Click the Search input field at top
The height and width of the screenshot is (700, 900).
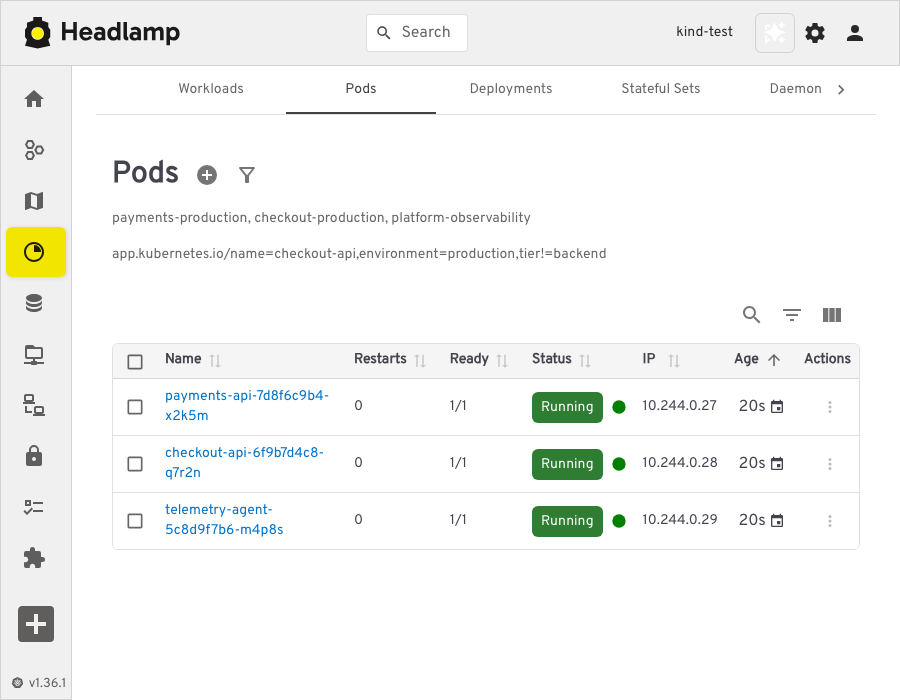(x=417, y=33)
